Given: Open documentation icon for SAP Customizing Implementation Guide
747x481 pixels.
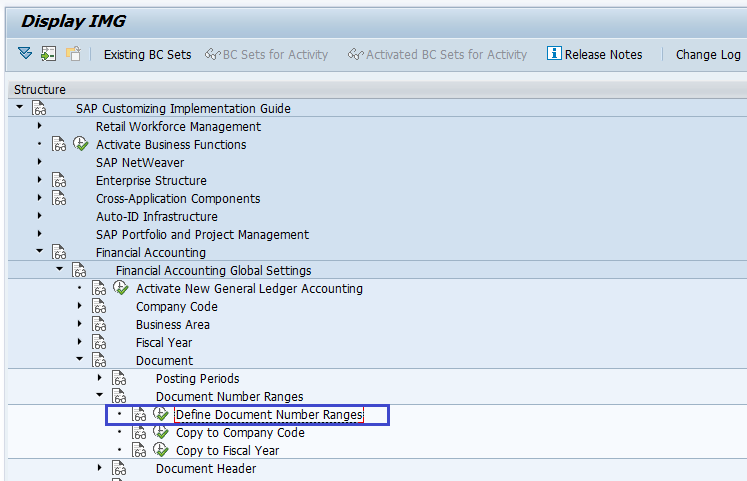Looking at the screenshot, I should click(x=39, y=108).
